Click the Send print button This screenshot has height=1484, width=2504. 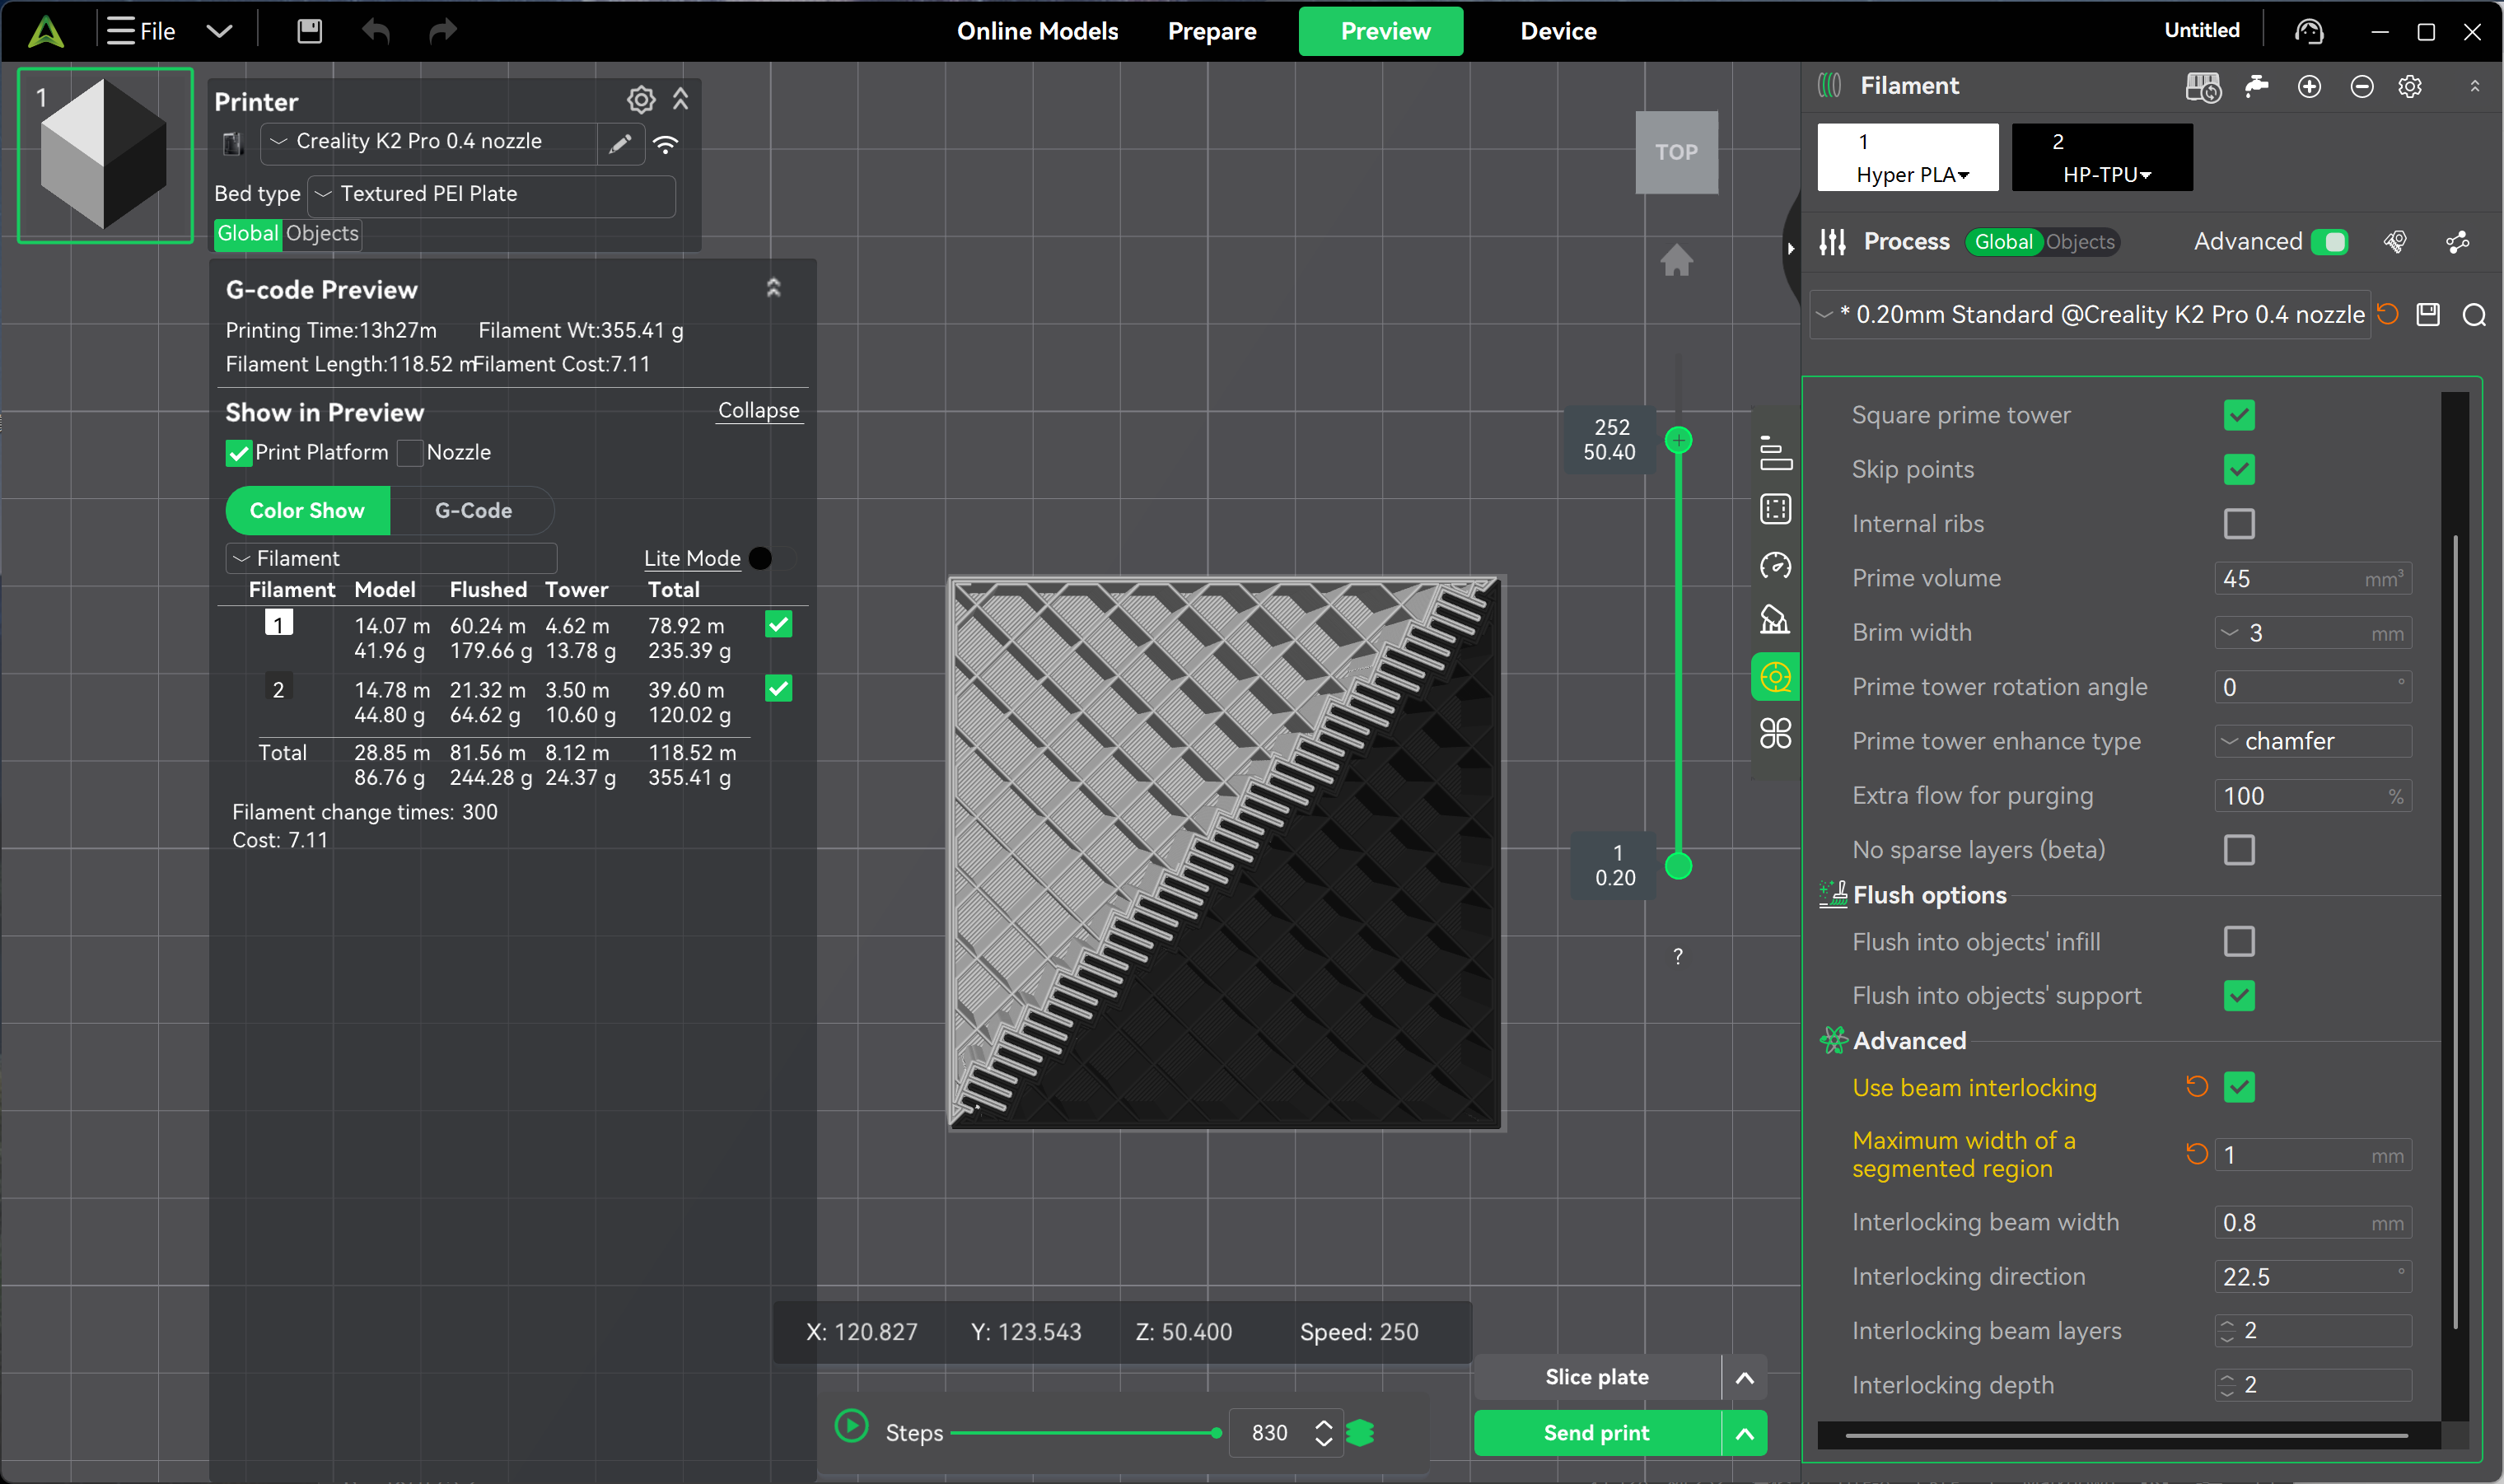click(x=1597, y=1434)
